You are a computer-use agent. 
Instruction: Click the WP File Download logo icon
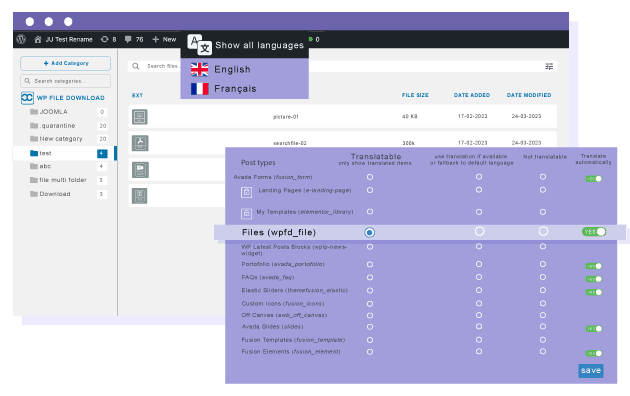27,98
